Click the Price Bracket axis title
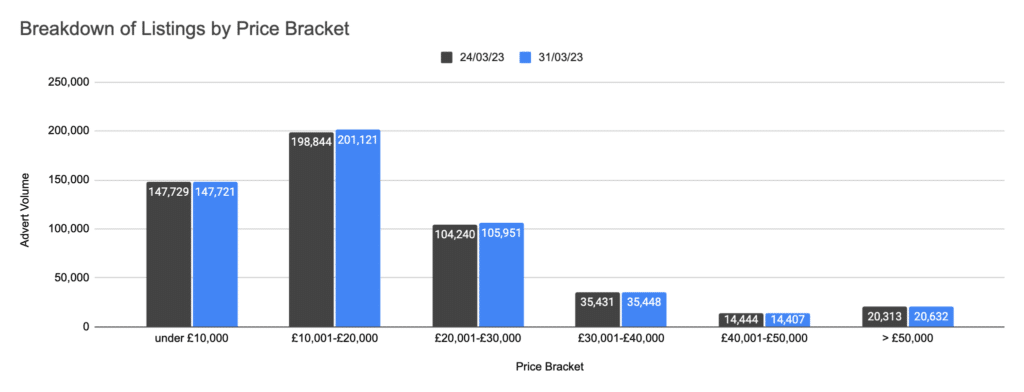1024x392 pixels. (x=549, y=367)
